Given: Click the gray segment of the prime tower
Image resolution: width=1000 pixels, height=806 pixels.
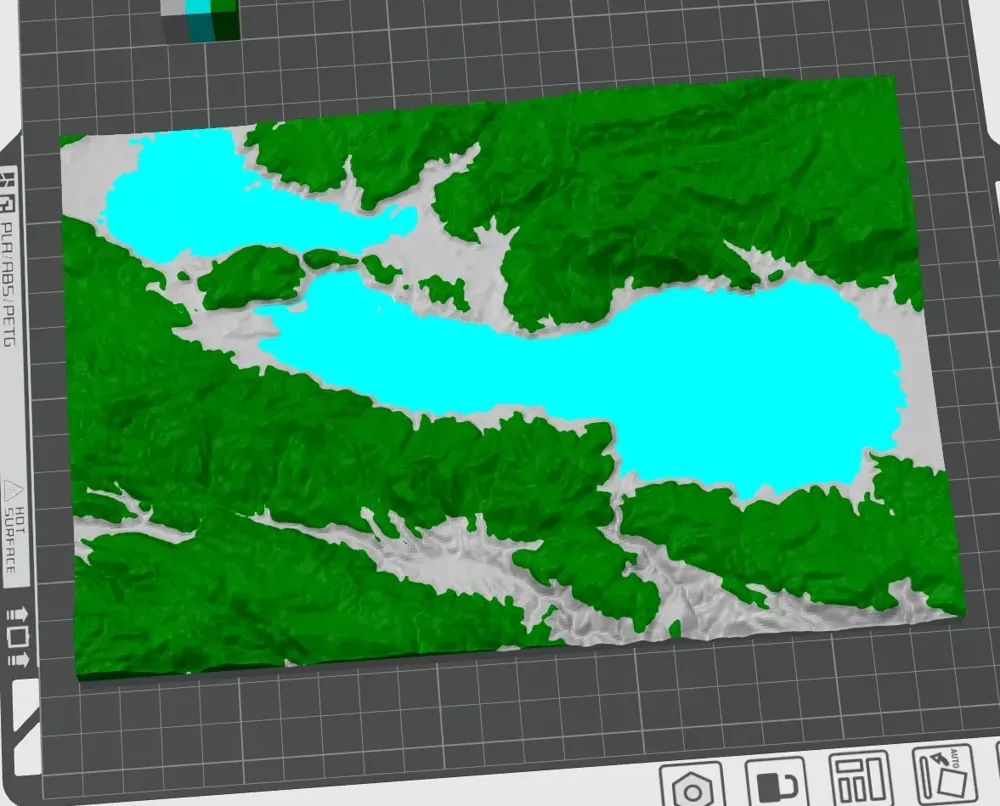Looking at the screenshot, I should [172, 10].
